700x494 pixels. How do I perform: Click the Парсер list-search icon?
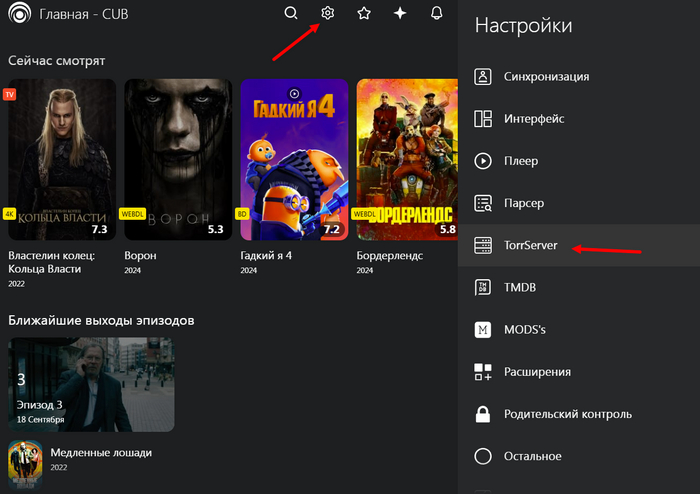click(x=483, y=203)
